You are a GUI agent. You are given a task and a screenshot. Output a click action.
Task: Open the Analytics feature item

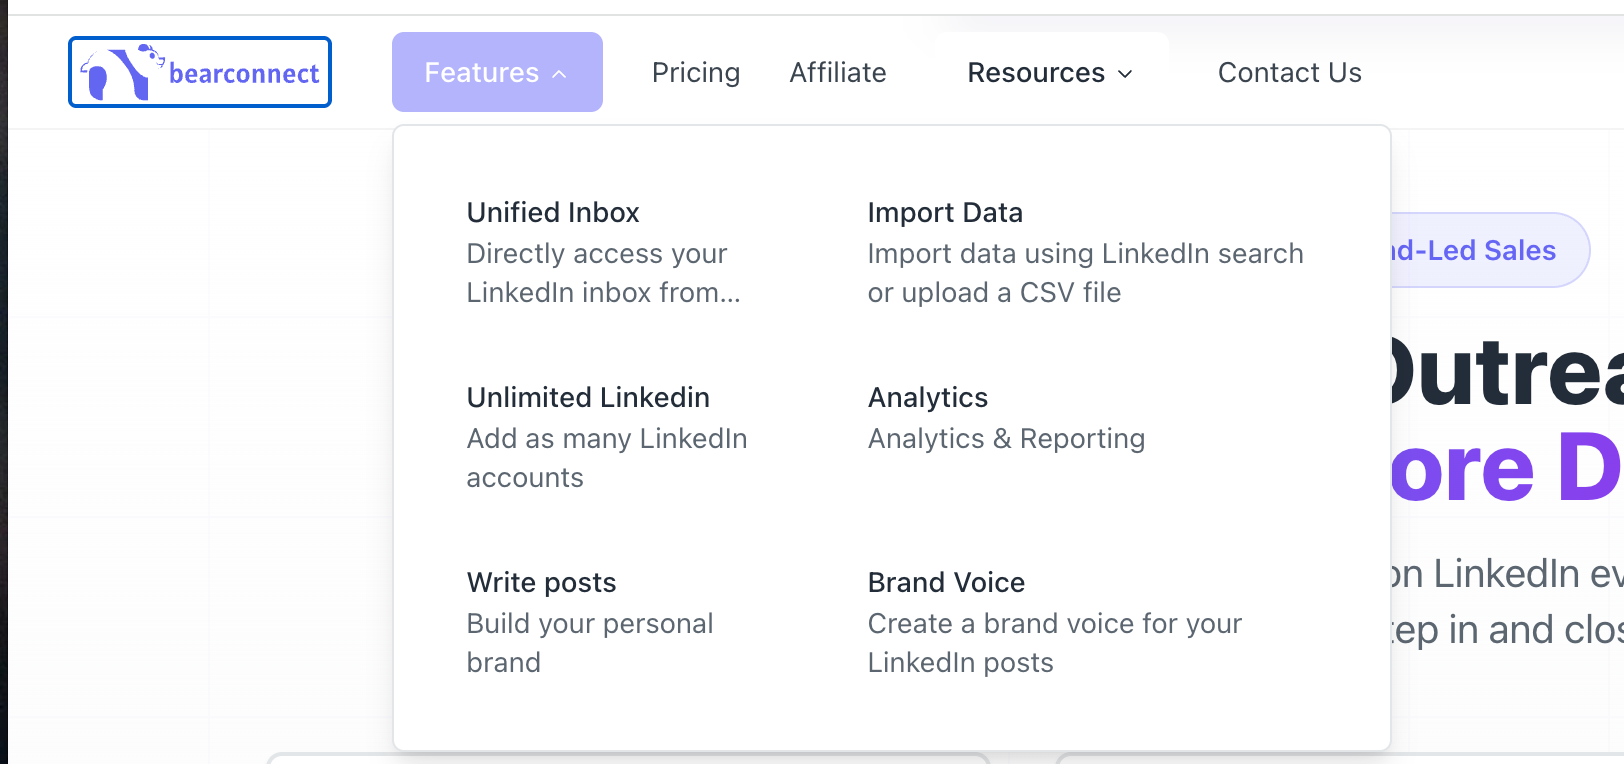pos(928,397)
